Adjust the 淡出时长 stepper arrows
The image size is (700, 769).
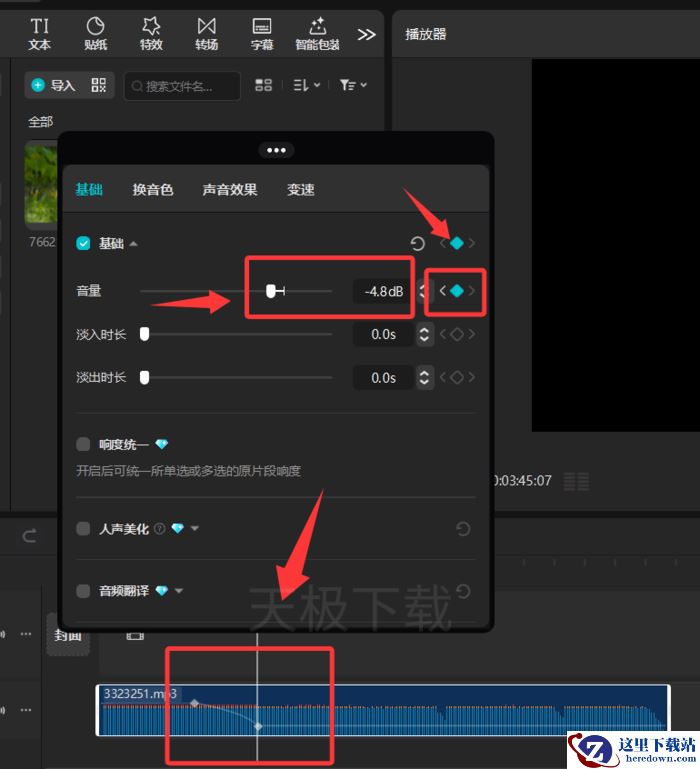pos(424,378)
